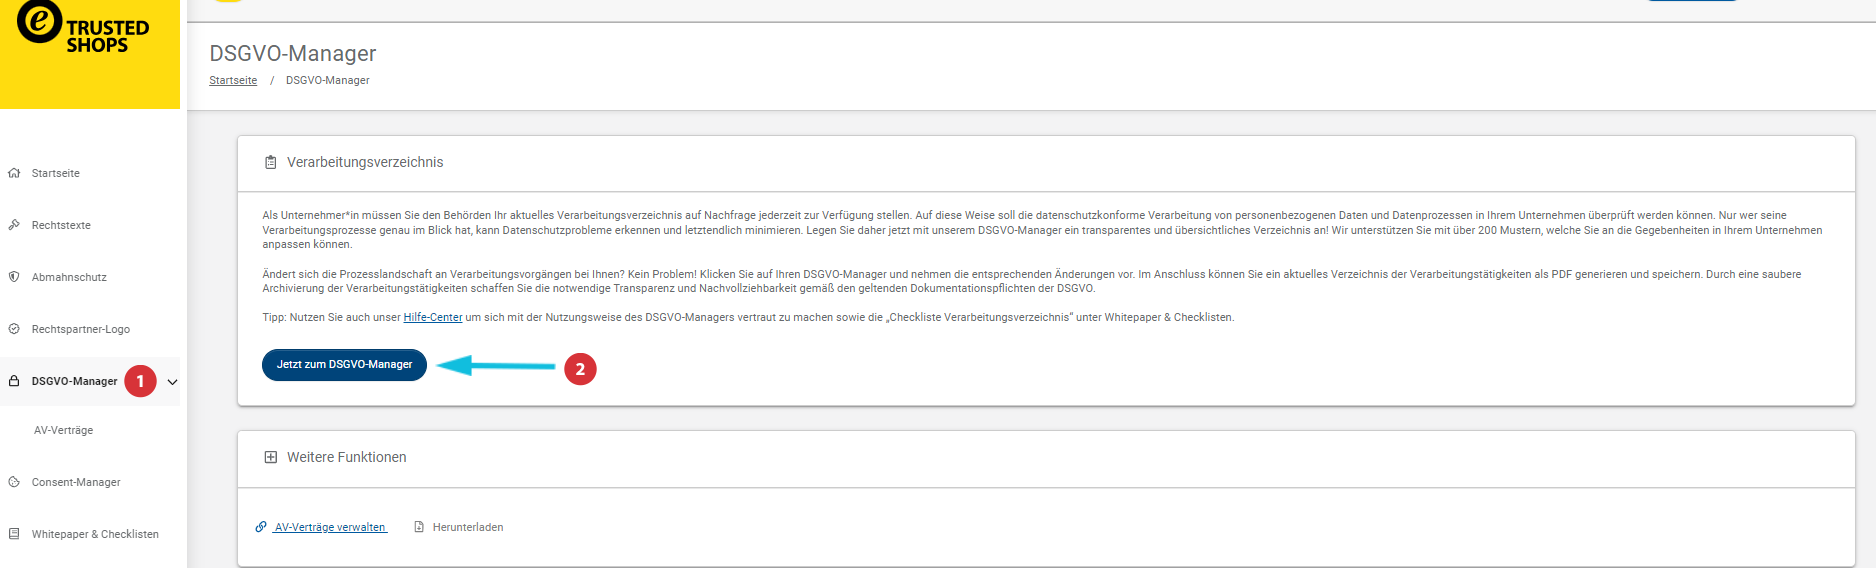Image resolution: width=1876 pixels, height=568 pixels.
Task: Open the AV-Verträge verwalten link
Action: click(x=330, y=527)
